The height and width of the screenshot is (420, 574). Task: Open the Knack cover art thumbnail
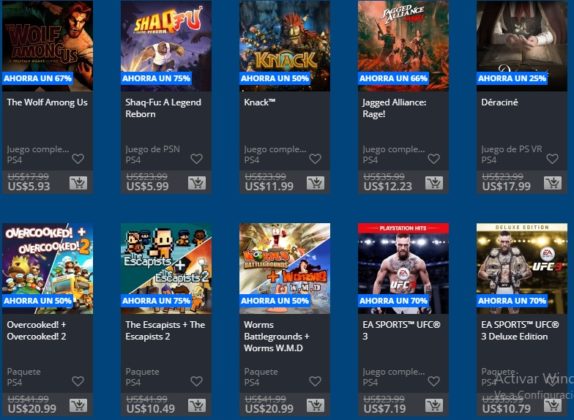pyautogui.click(x=285, y=46)
